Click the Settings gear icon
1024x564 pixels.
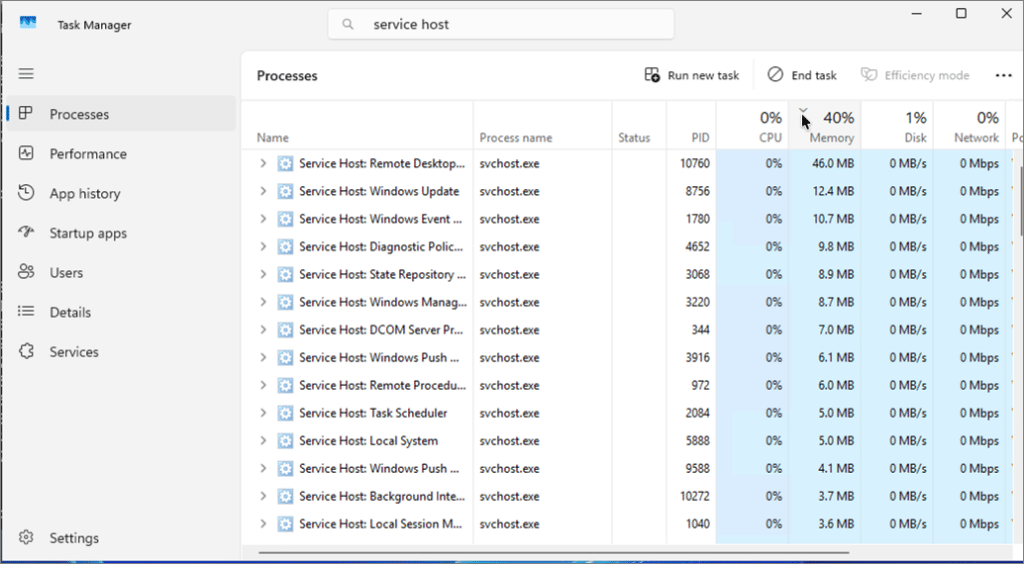coord(26,538)
